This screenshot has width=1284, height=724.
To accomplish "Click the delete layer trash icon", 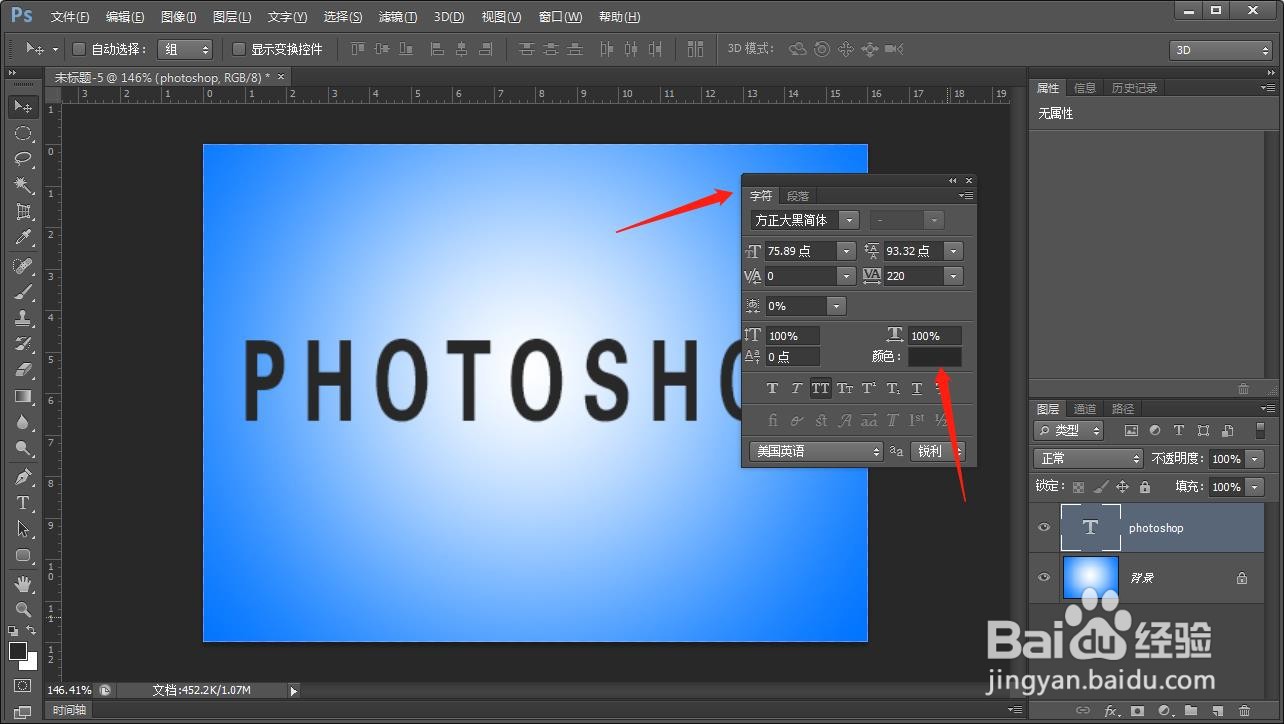I will click(x=1244, y=711).
